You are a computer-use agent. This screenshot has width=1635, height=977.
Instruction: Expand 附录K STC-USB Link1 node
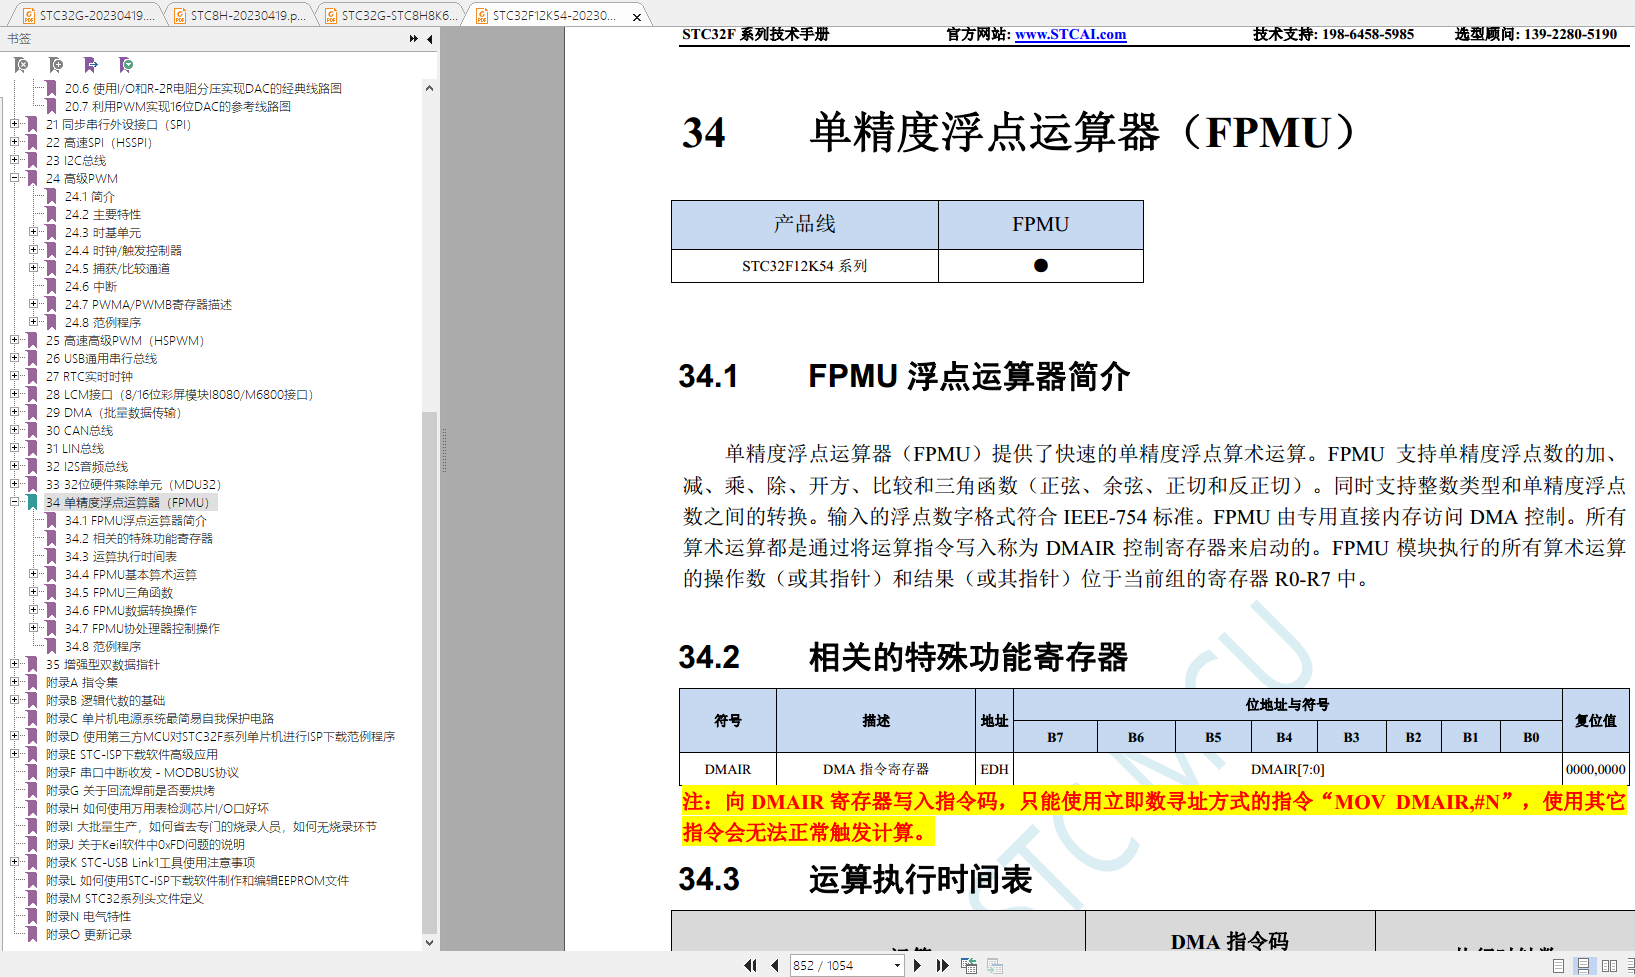15,862
